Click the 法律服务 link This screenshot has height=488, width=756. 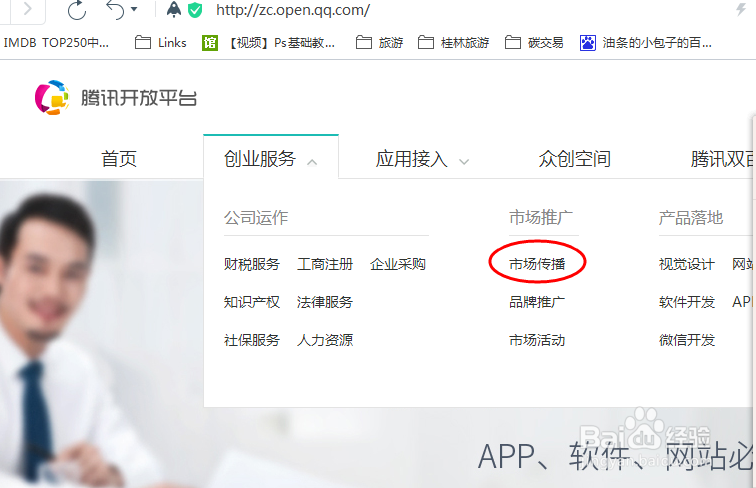tap(325, 302)
